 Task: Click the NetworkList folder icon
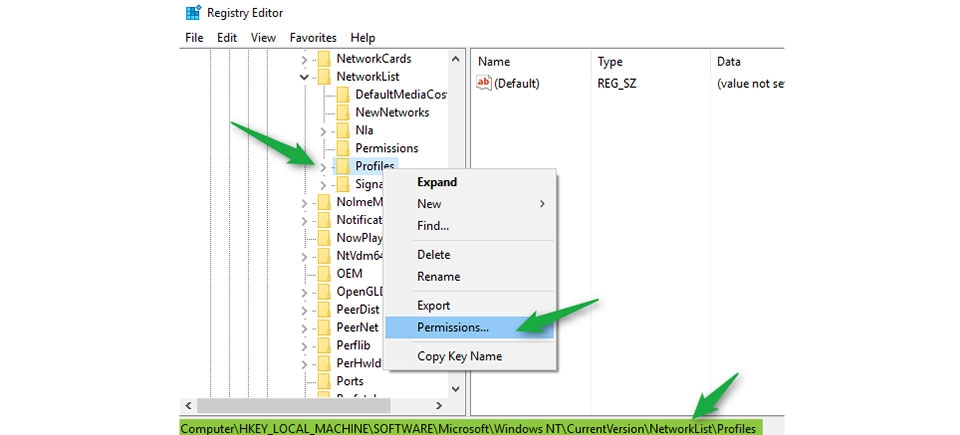tap(324, 77)
